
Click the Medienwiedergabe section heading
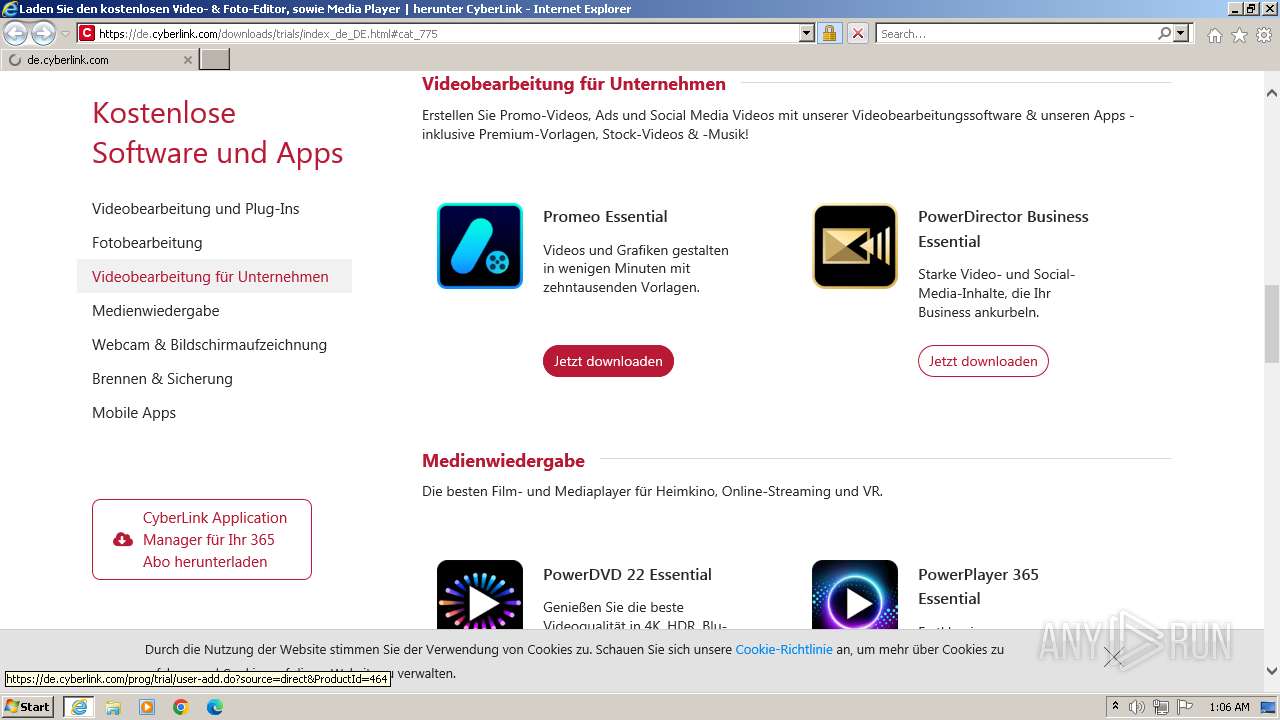[x=503, y=461]
